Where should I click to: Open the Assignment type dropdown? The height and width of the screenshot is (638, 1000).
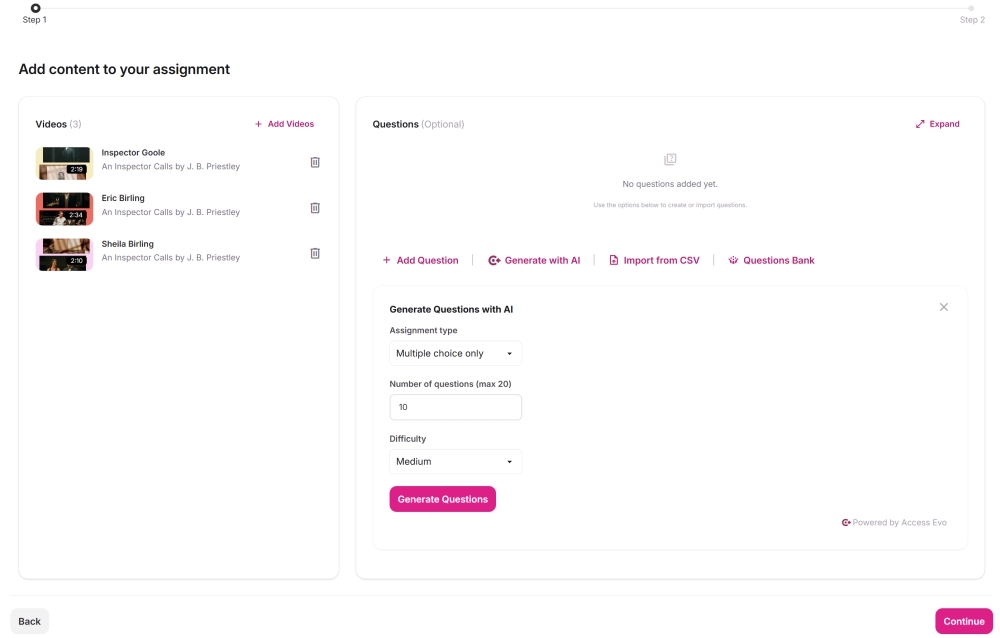[455, 352]
